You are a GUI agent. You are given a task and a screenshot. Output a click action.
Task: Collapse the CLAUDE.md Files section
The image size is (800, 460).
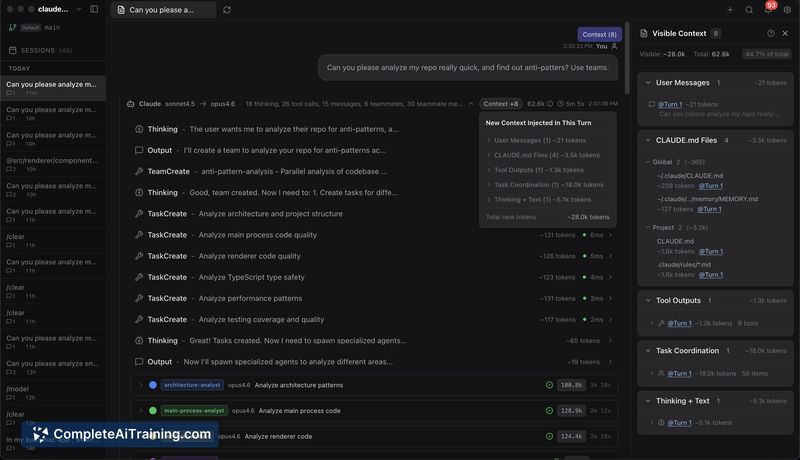tap(648, 140)
